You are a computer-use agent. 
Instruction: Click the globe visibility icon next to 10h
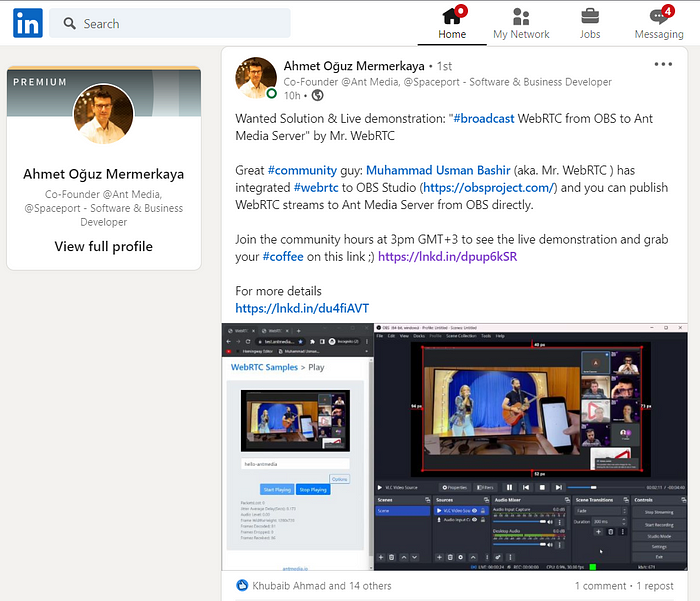click(x=317, y=96)
